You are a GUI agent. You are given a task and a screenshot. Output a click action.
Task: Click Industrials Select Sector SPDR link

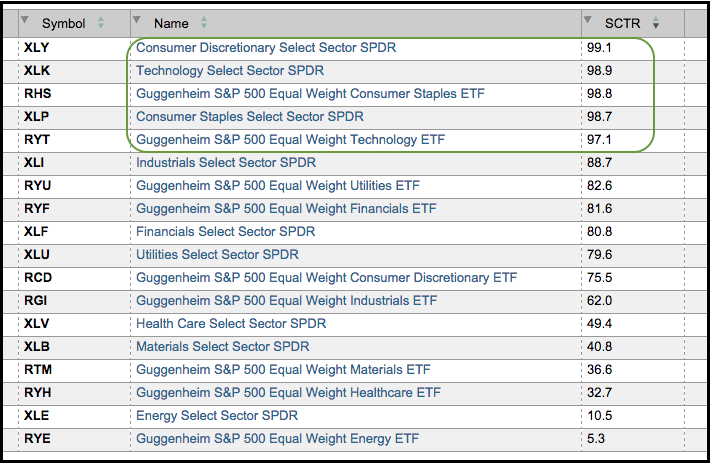pos(226,163)
